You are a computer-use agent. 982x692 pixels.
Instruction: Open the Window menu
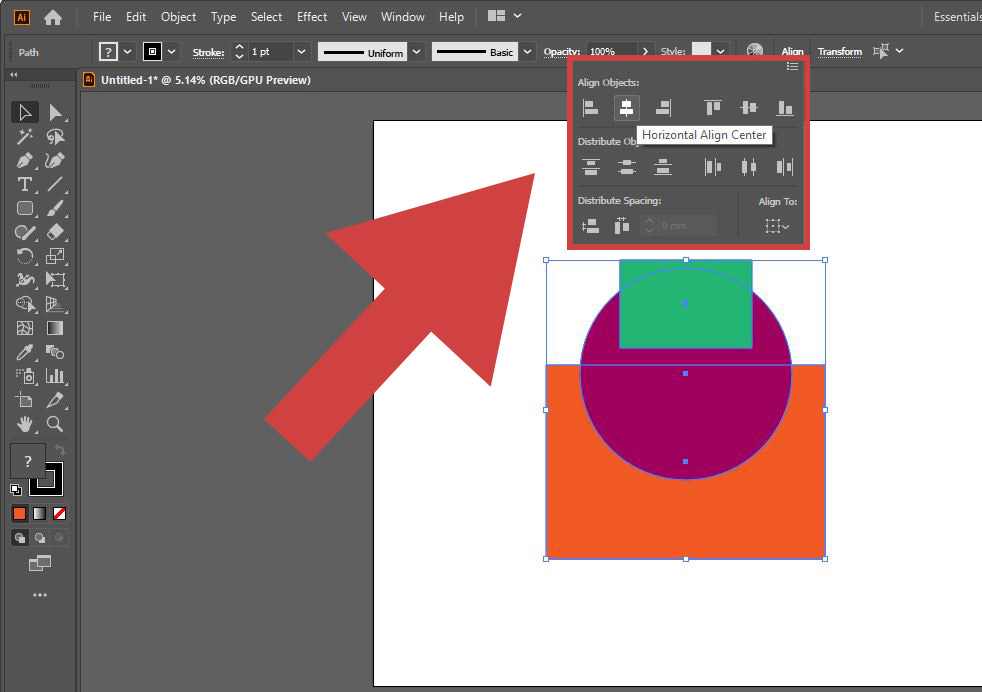point(403,17)
